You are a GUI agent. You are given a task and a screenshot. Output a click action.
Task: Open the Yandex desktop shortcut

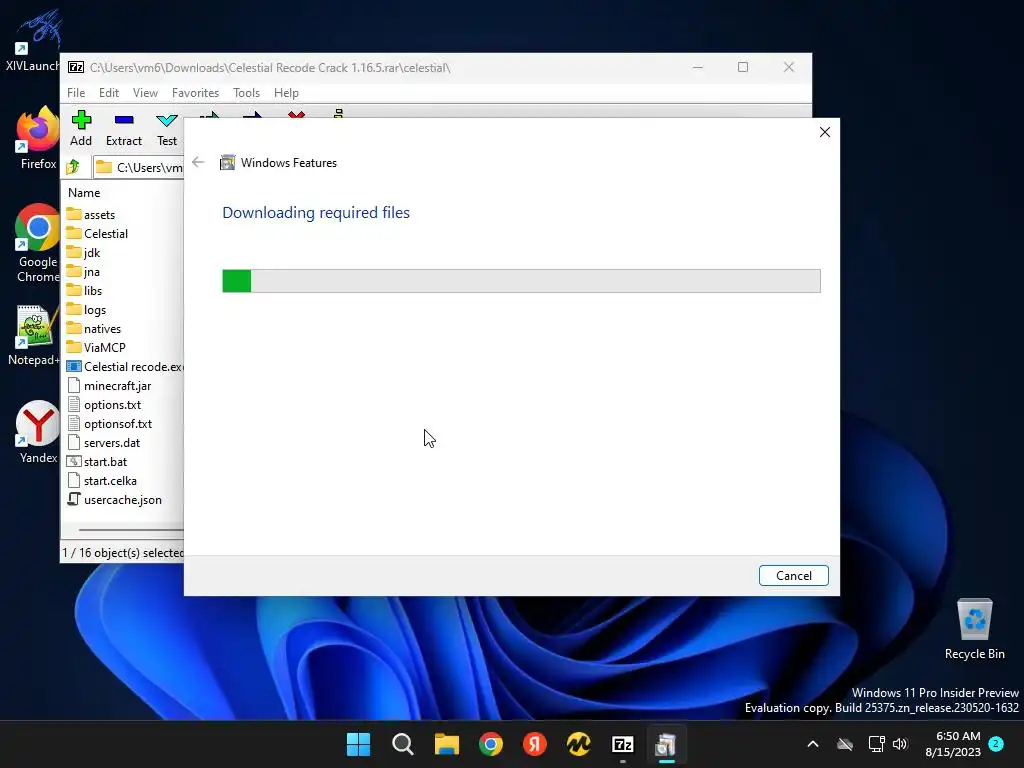(37, 432)
